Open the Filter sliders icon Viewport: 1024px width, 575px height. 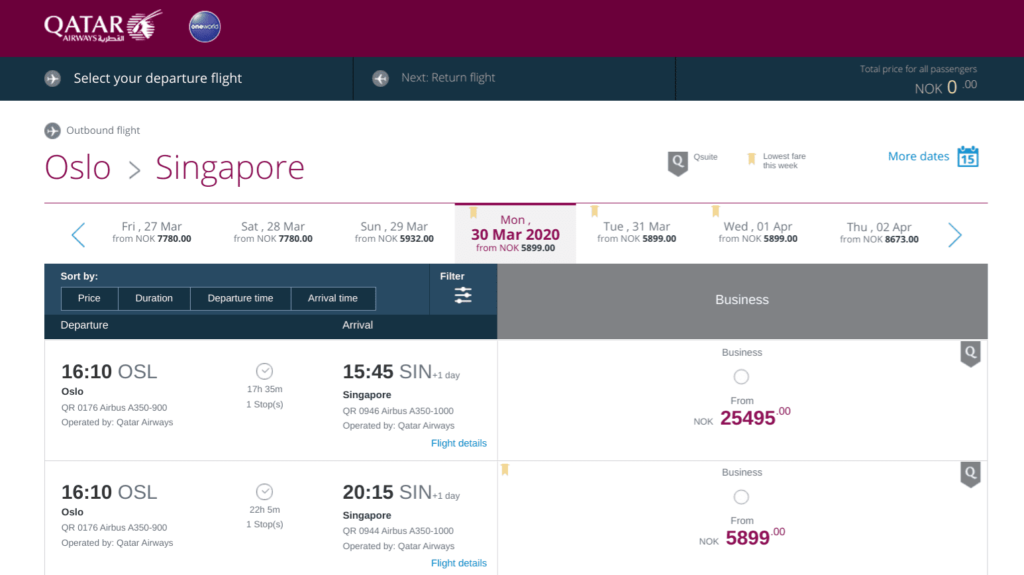tap(462, 295)
